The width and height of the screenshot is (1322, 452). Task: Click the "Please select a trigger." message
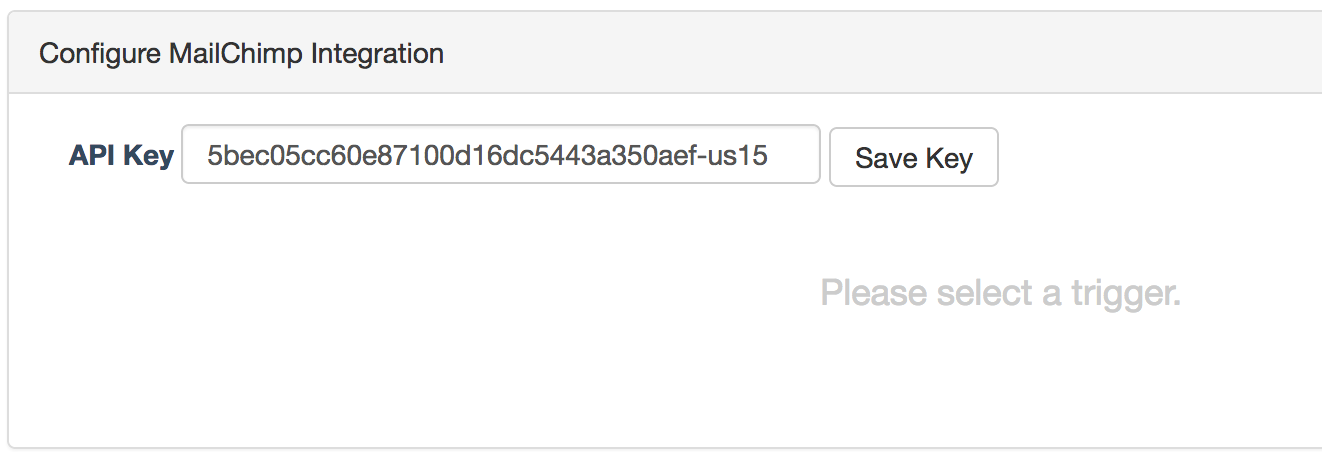1000,293
